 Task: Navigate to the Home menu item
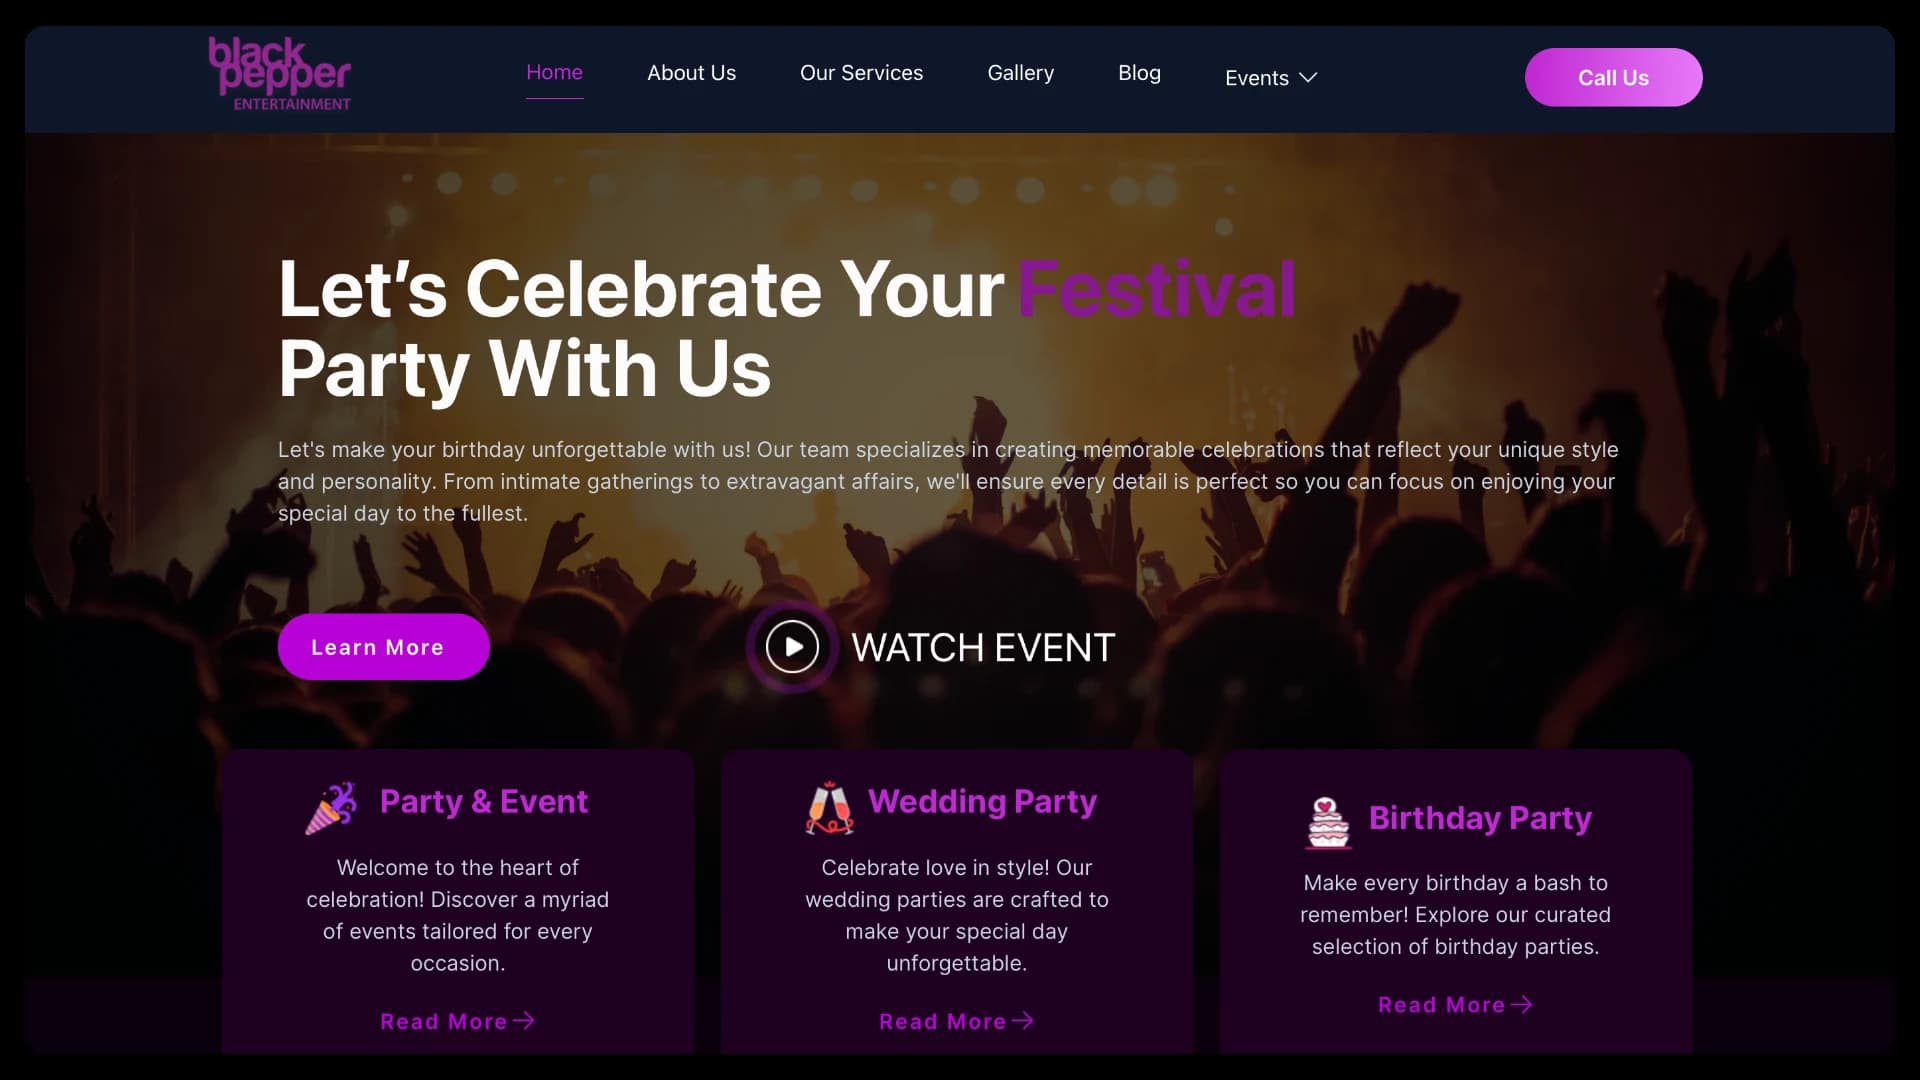(x=555, y=72)
